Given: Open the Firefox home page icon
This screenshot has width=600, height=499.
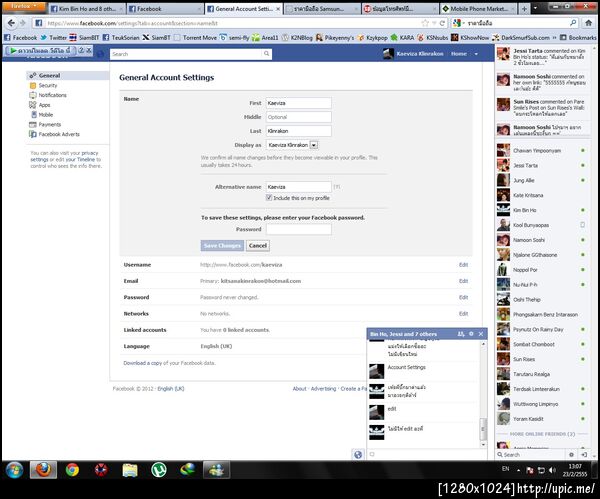Looking at the screenshot, I should (589, 23).
